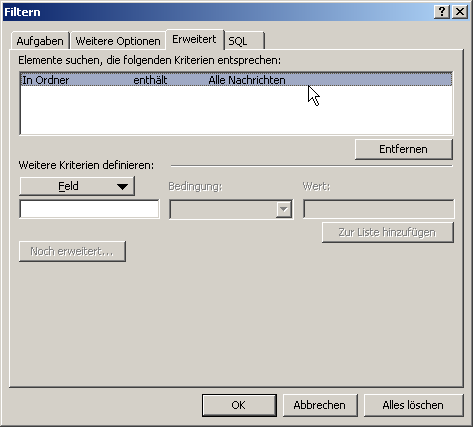Image resolution: width=473 pixels, height=427 pixels.
Task: Open the 'Noch erweitert...' button
Action: click(x=72, y=251)
